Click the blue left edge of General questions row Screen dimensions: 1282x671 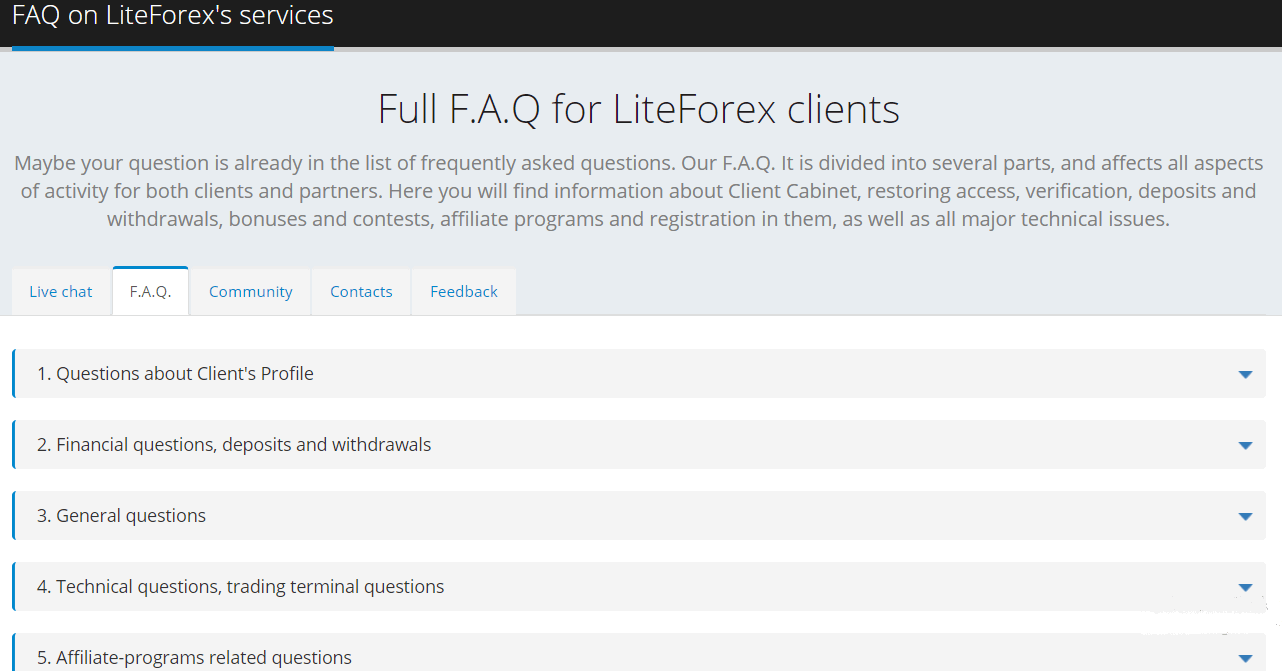point(14,516)
